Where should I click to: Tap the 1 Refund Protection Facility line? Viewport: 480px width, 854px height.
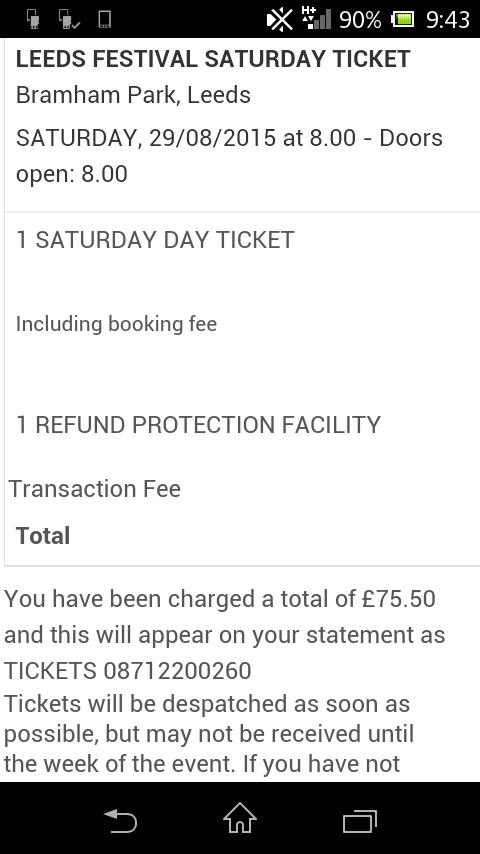click(198, 425)
